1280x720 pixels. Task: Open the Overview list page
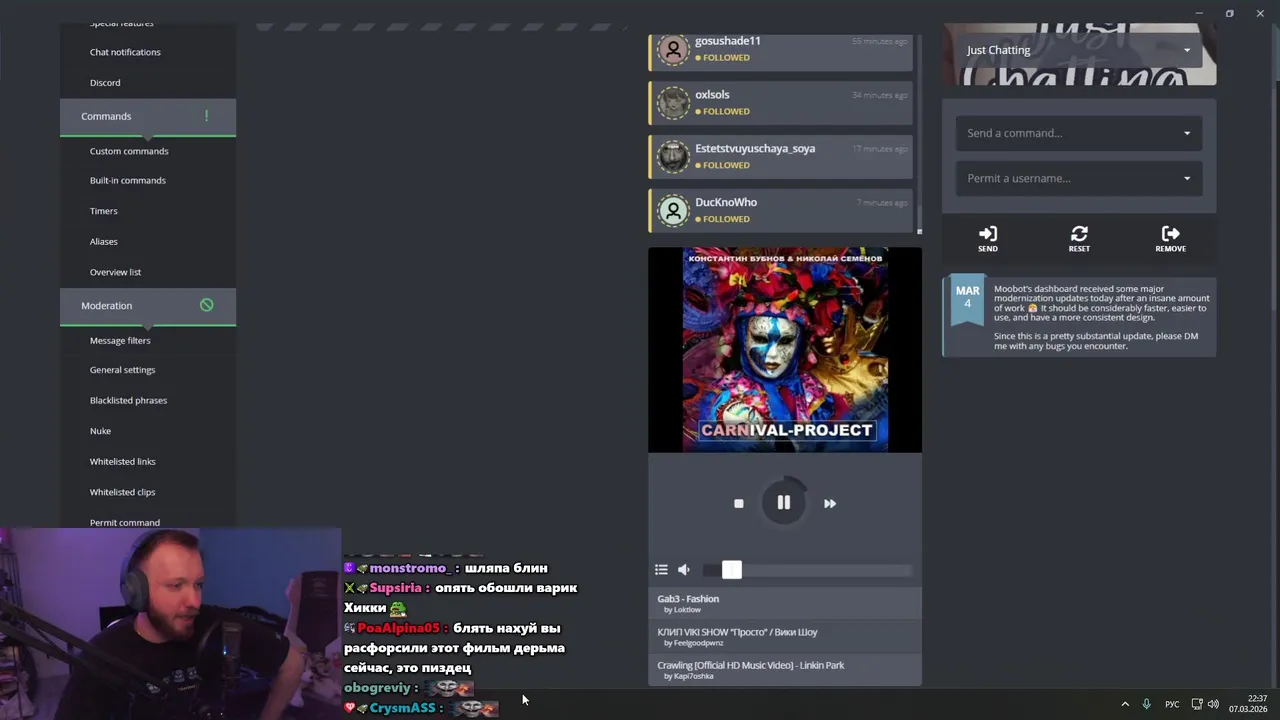click(116, 272)
